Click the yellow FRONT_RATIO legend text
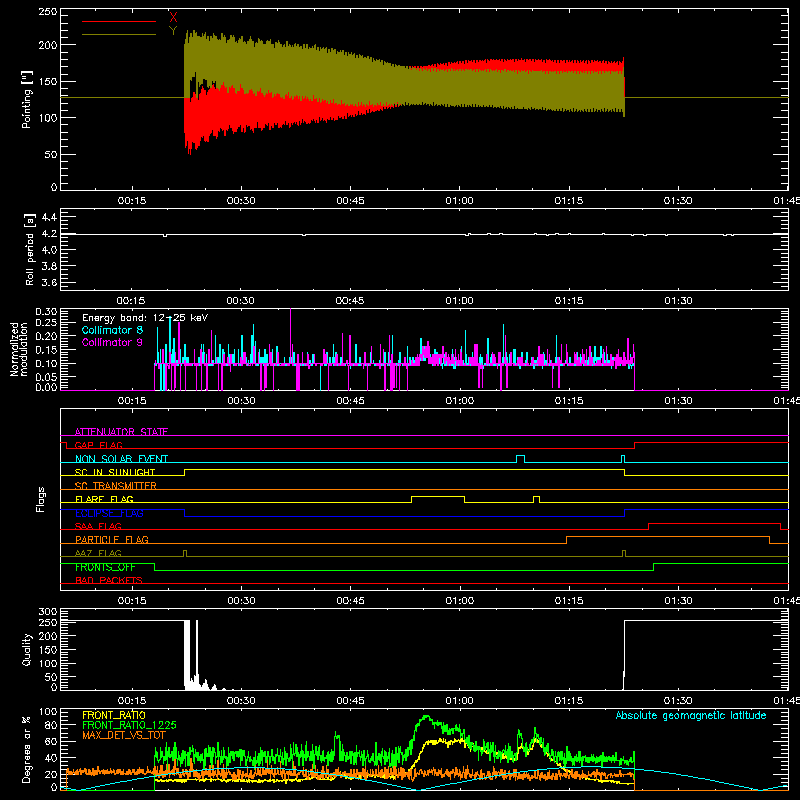This screenshot has width=800, height=800. (x=114, y=715)
